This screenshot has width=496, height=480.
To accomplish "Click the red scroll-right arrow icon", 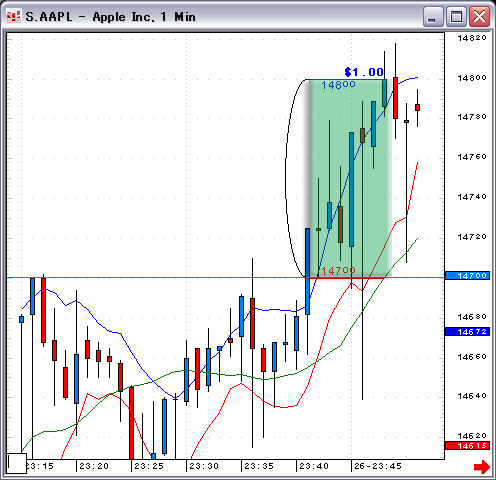I will coord(482,467).
